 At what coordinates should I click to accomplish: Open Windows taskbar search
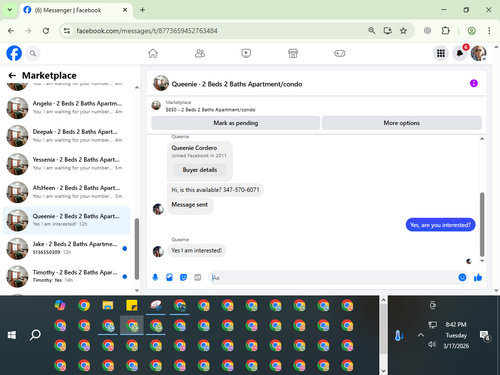(x=35, y=335)
